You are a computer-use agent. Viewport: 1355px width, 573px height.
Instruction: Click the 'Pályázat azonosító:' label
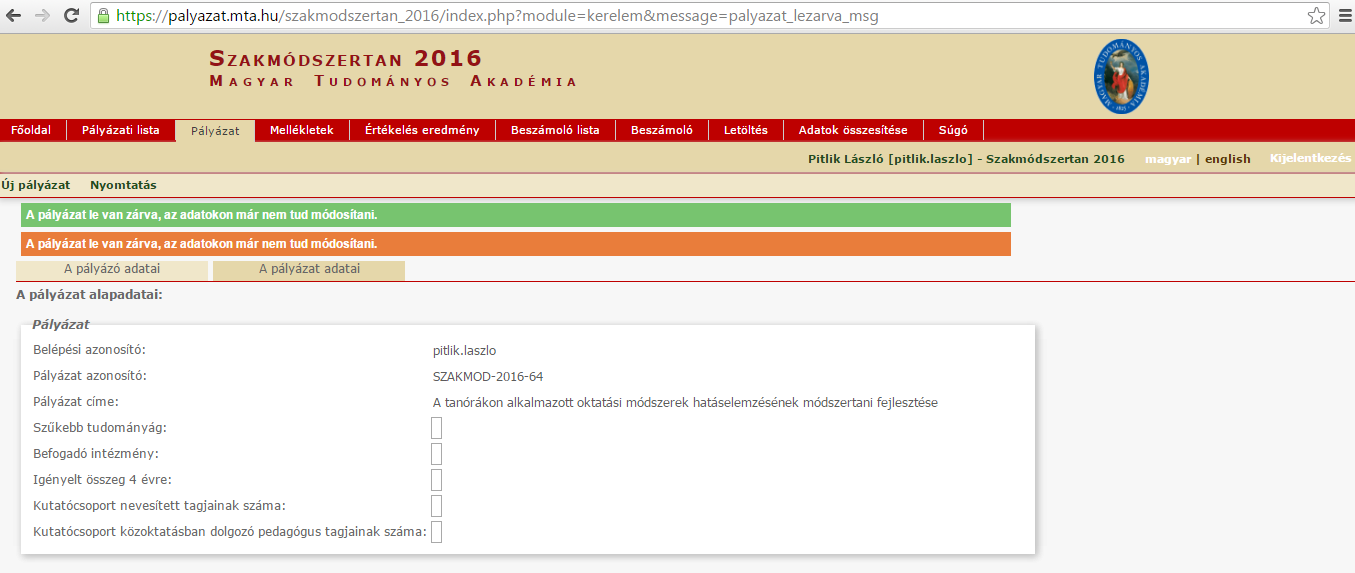tap(90, 376)
